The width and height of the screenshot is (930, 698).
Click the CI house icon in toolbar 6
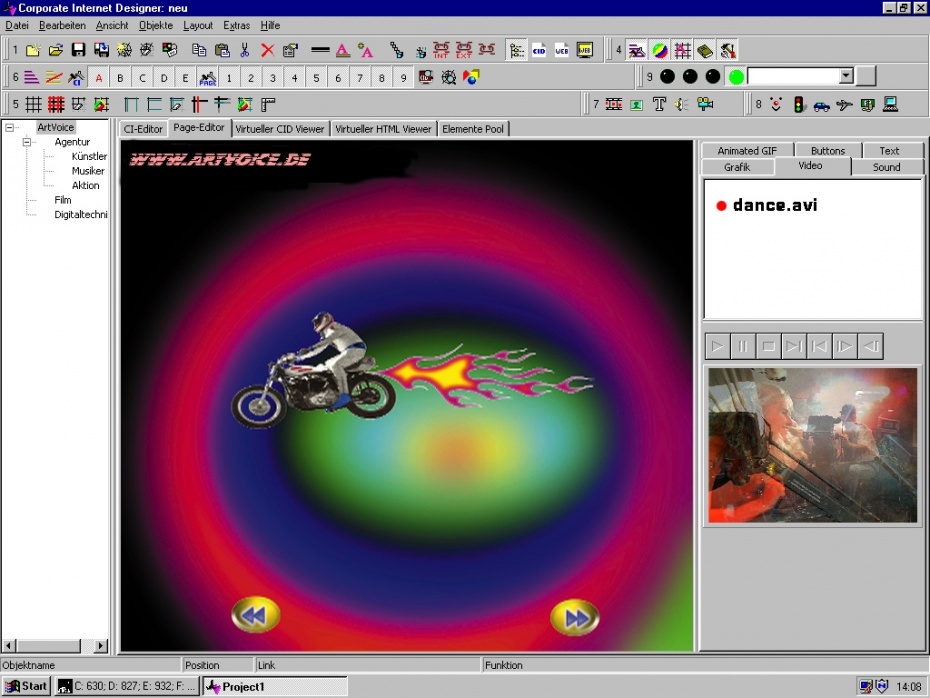[77, 78]
